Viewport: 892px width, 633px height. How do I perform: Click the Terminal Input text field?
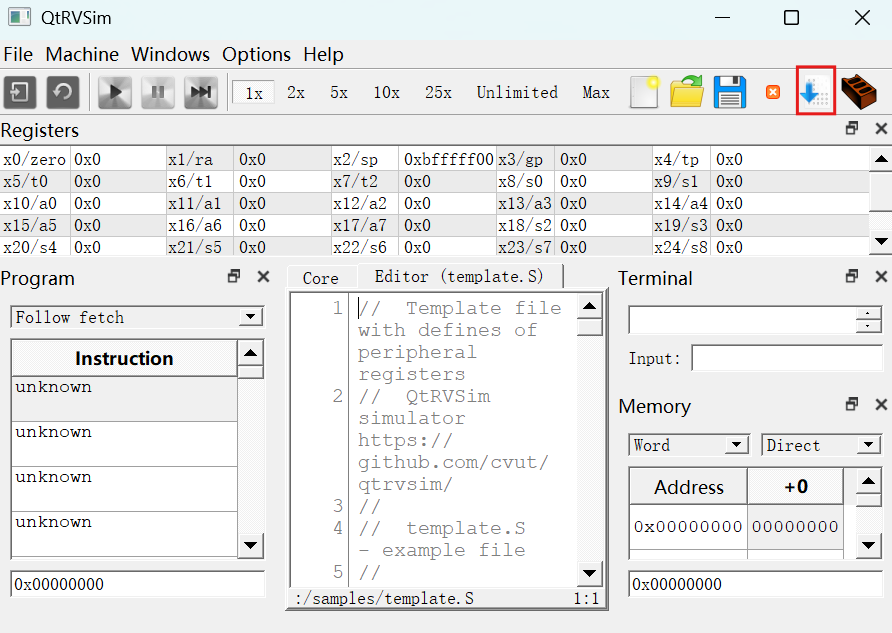coord(786,358)
